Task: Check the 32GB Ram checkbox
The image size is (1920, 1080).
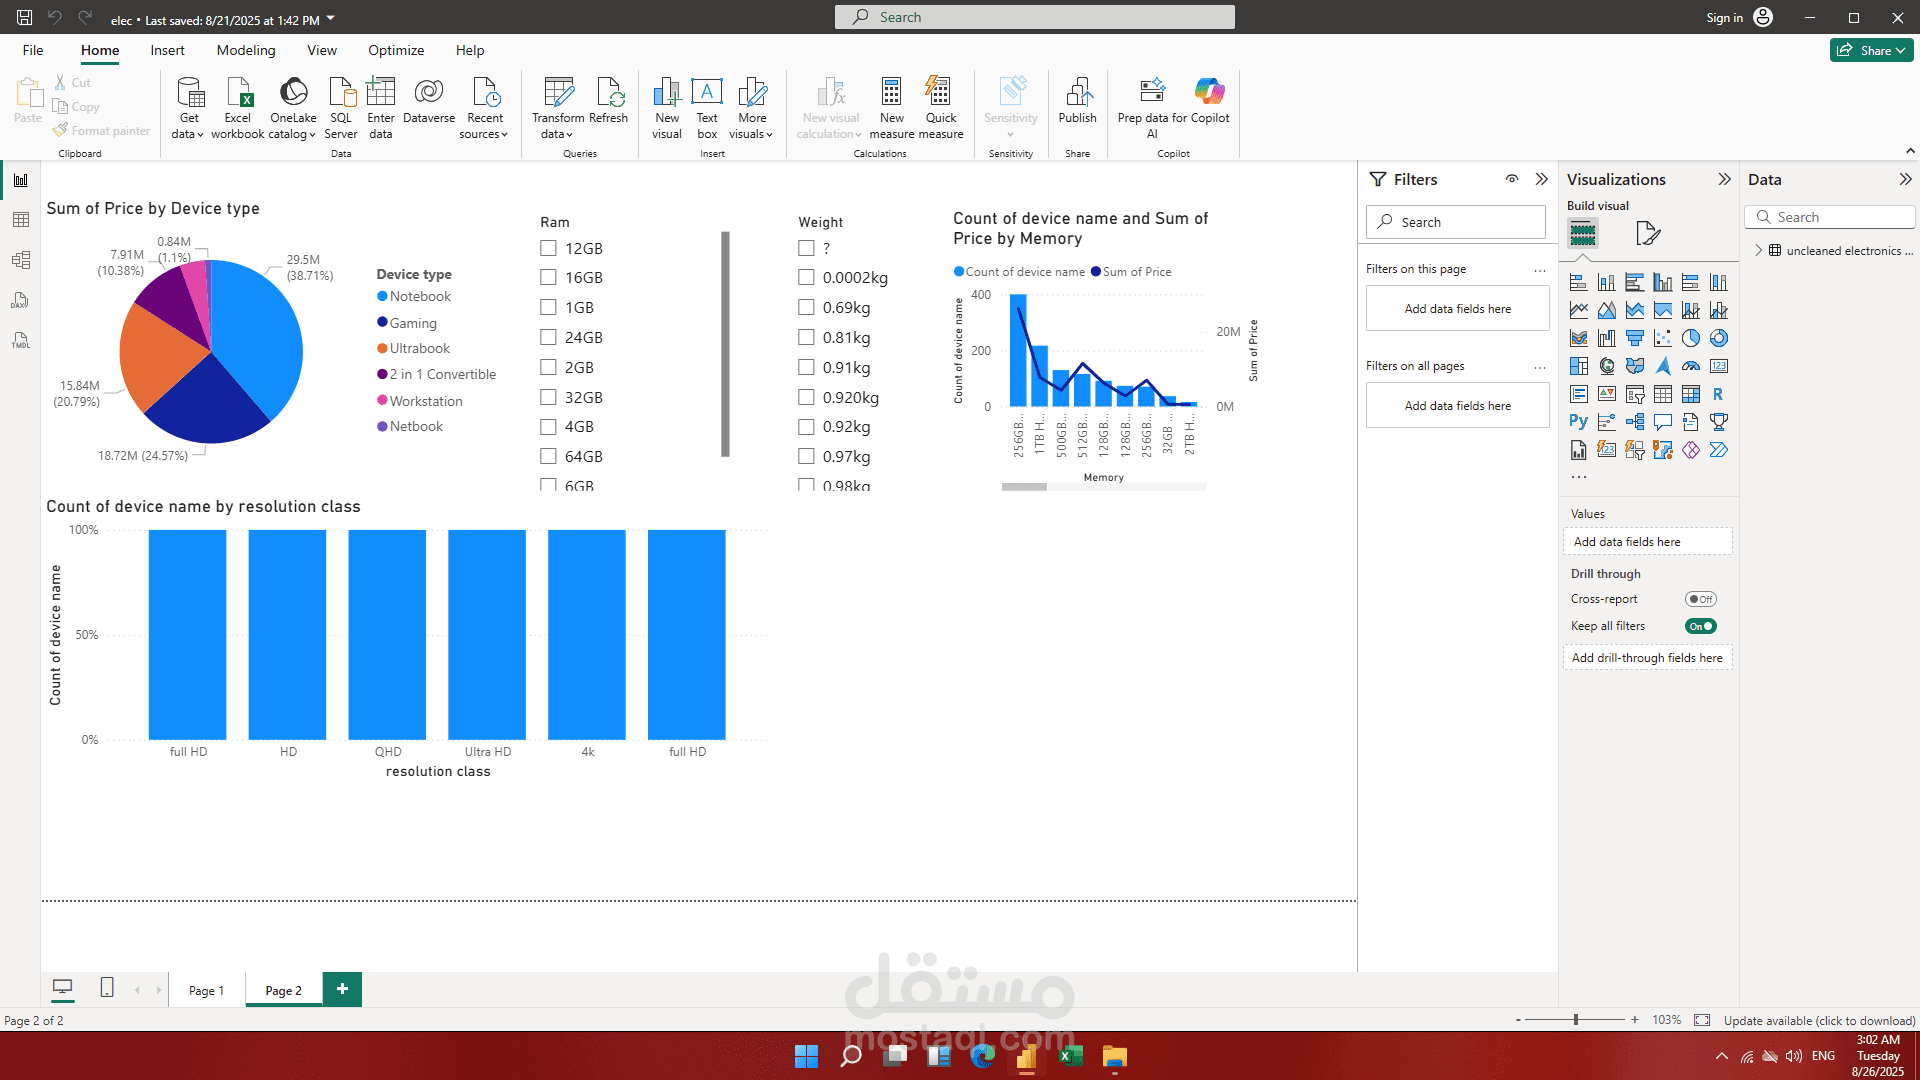Action: pos(548,397)
